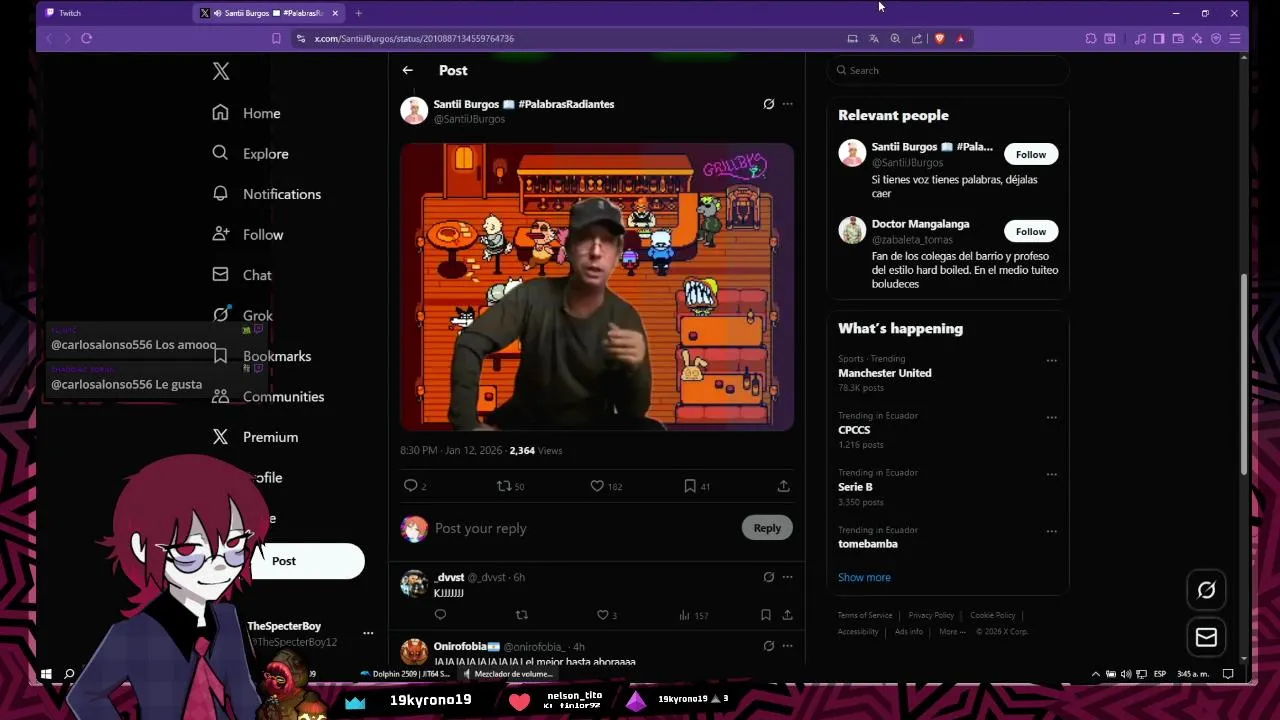Repost _dvvst's reply
Image resolution: width=1280 pixels, height=720 pixels.
pos(521,615)
